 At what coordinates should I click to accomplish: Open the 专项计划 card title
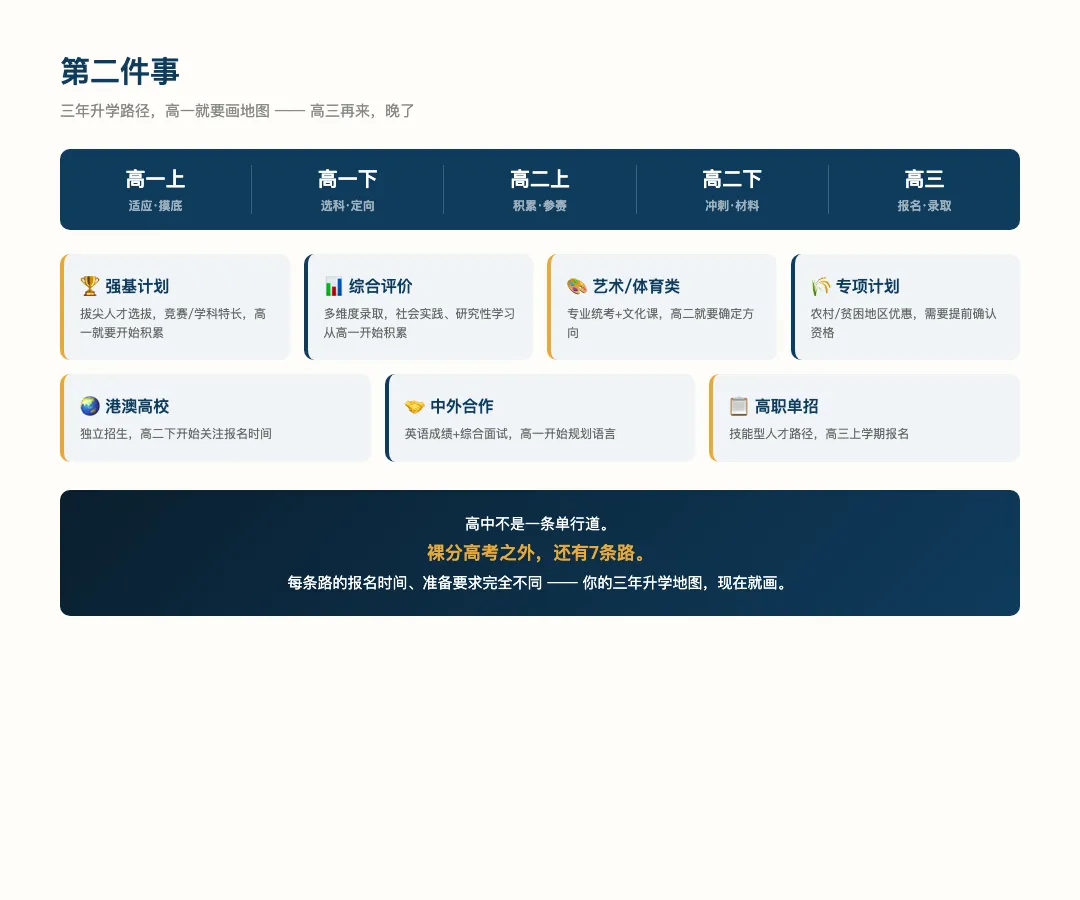(868, 286)
